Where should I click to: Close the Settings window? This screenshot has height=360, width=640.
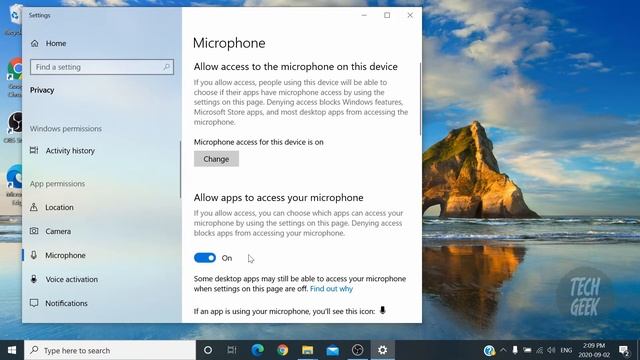tap(410, 15)
